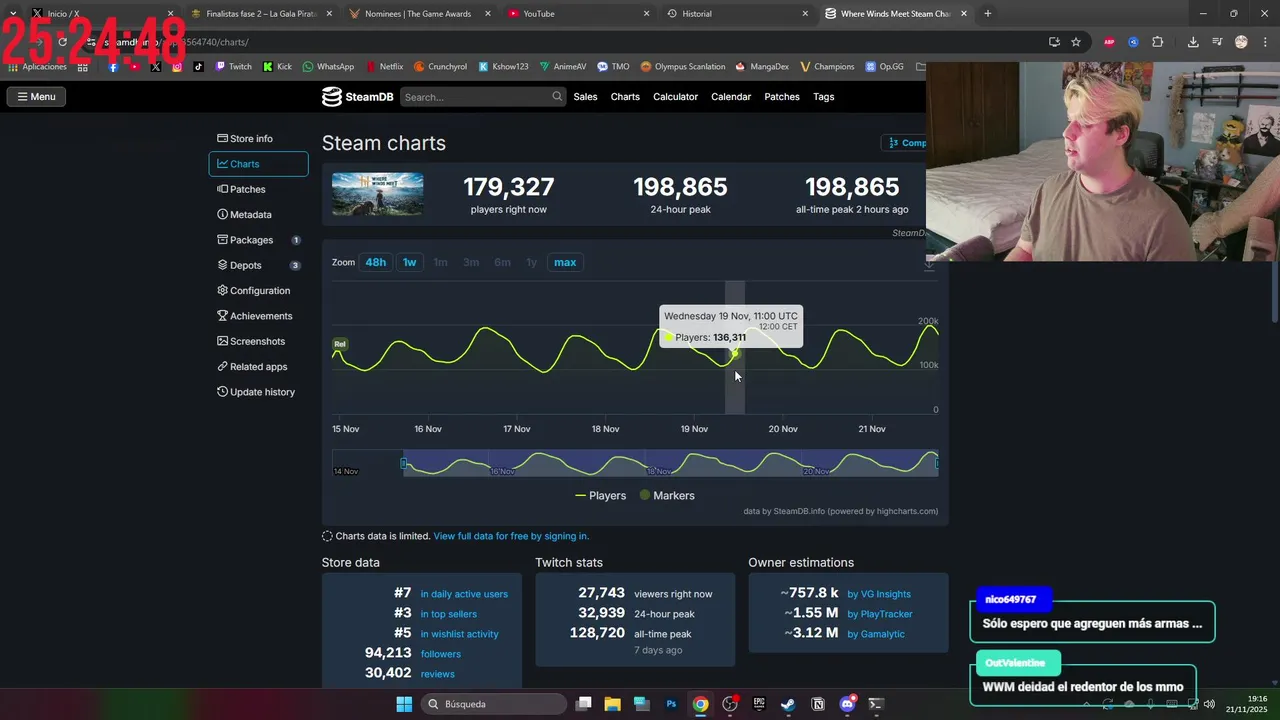
Task: Open the Crunchyrol bookmark
Action: pyautogui.click(x=440, y=67)
